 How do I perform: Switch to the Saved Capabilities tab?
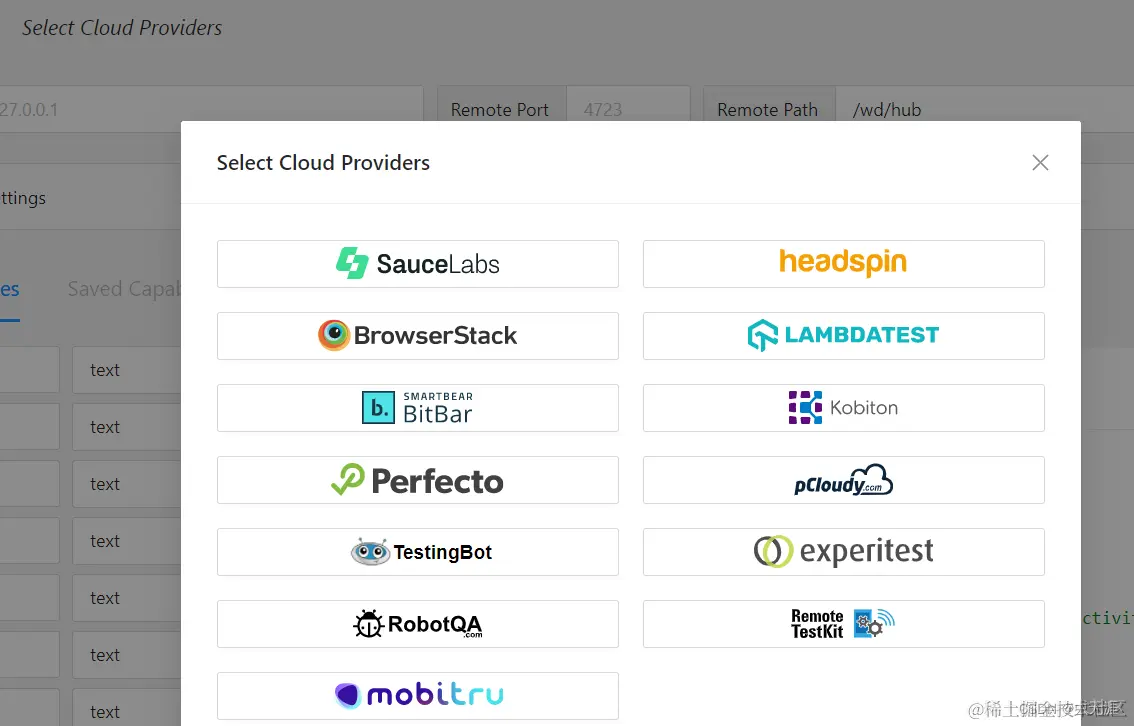(x=124, y=289)
